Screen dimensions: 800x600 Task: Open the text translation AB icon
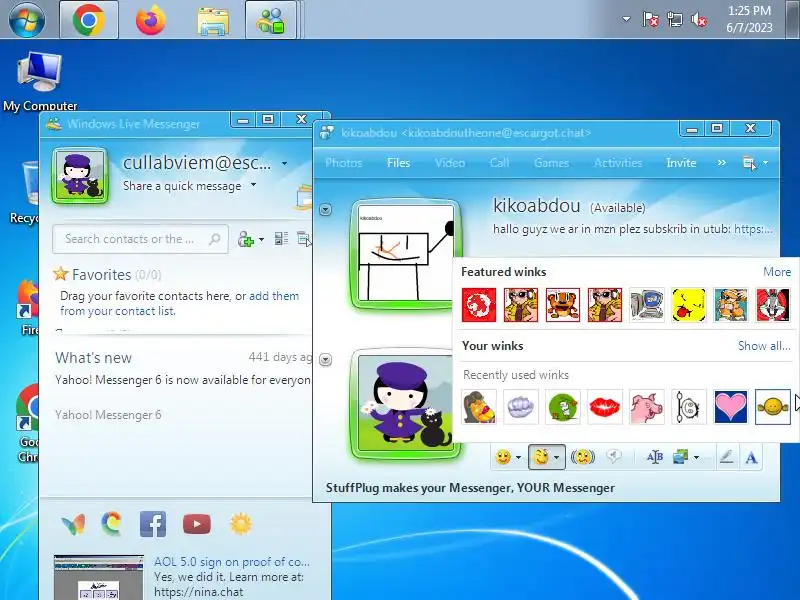click(655, 457)
